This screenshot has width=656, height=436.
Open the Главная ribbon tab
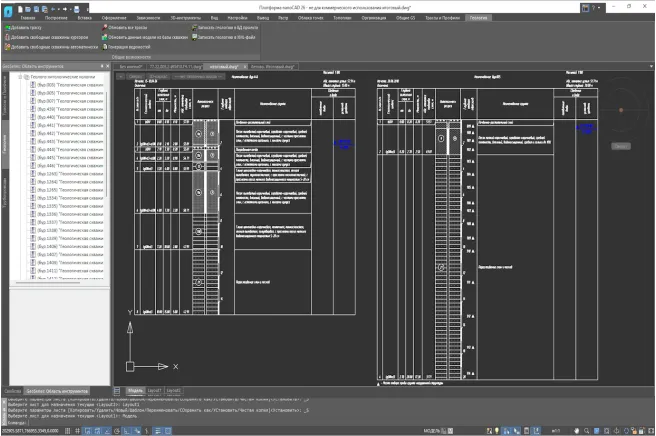point(26,18)
